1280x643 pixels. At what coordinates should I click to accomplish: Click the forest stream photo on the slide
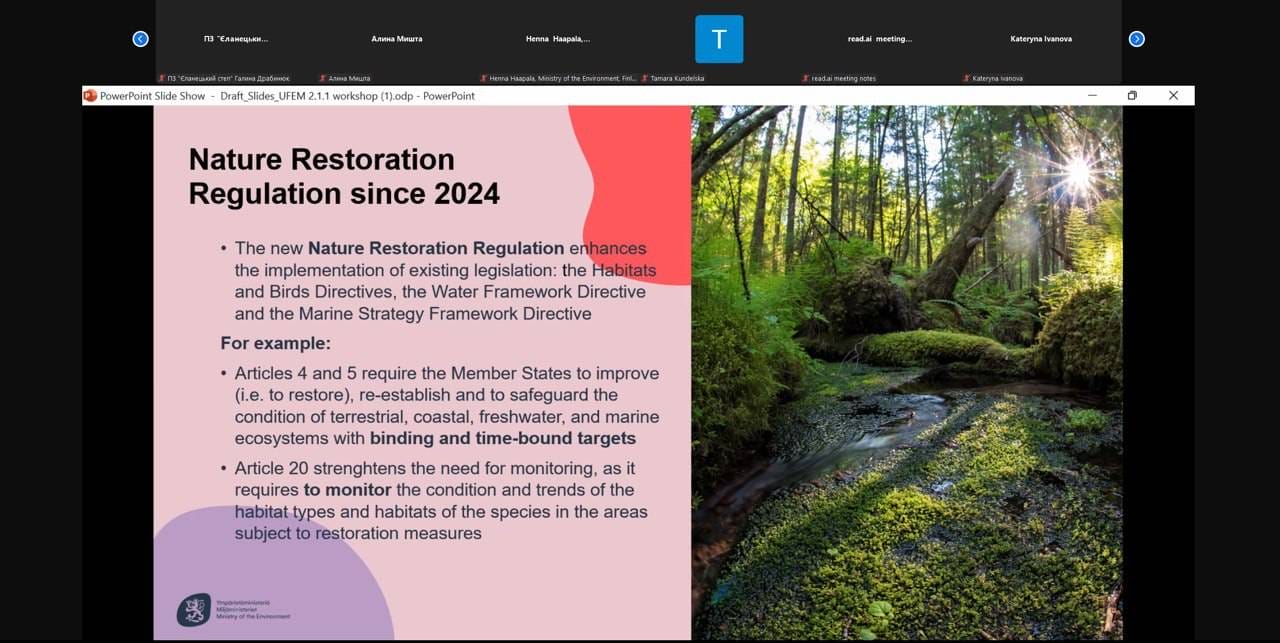click(906, 372)
